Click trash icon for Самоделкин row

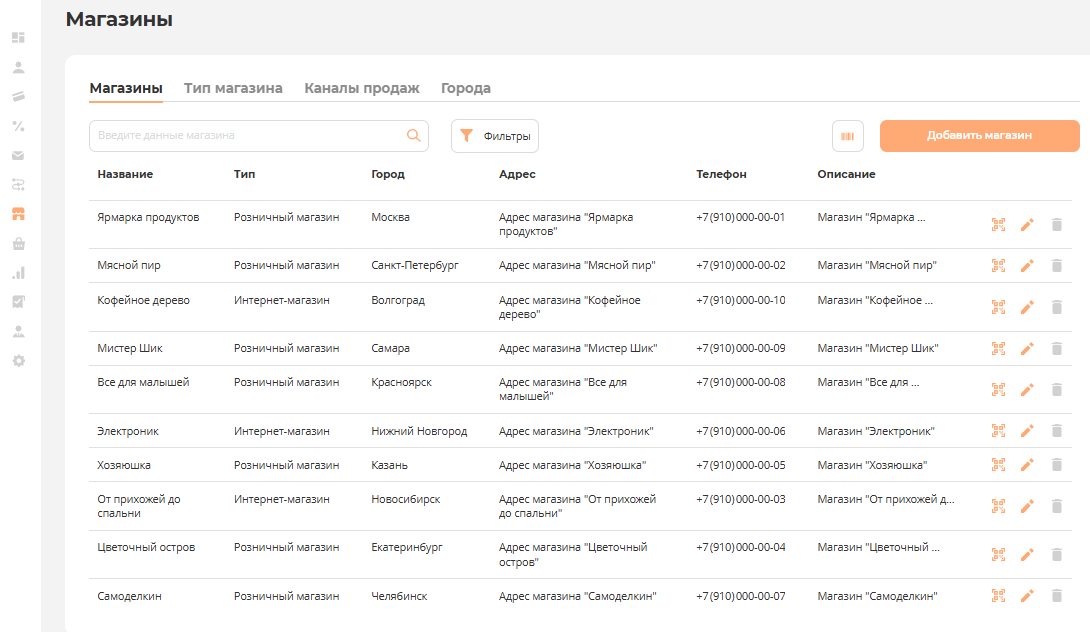pyautogui.click(x=1056, y=596)
